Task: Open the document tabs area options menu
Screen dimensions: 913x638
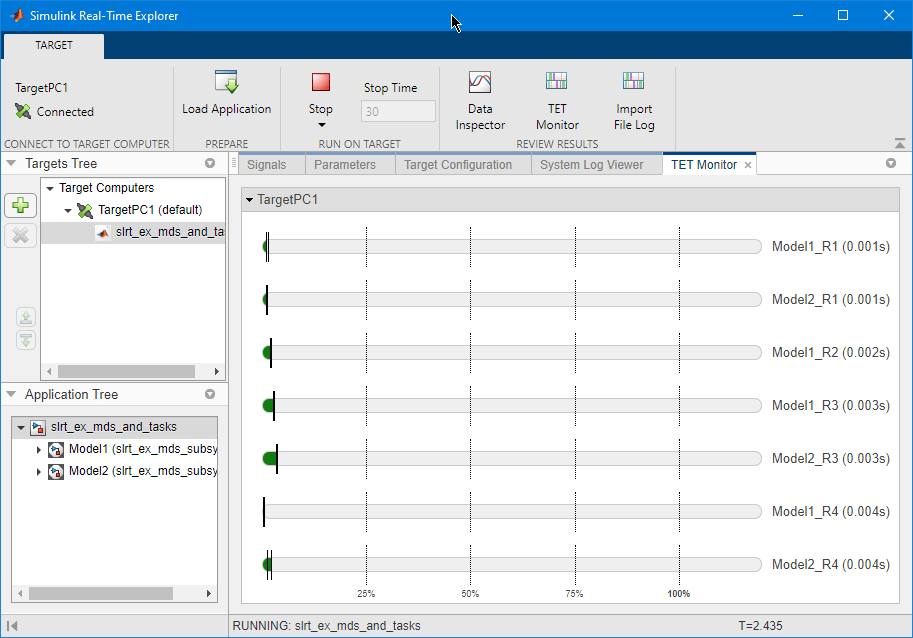Action: [891, 164]
